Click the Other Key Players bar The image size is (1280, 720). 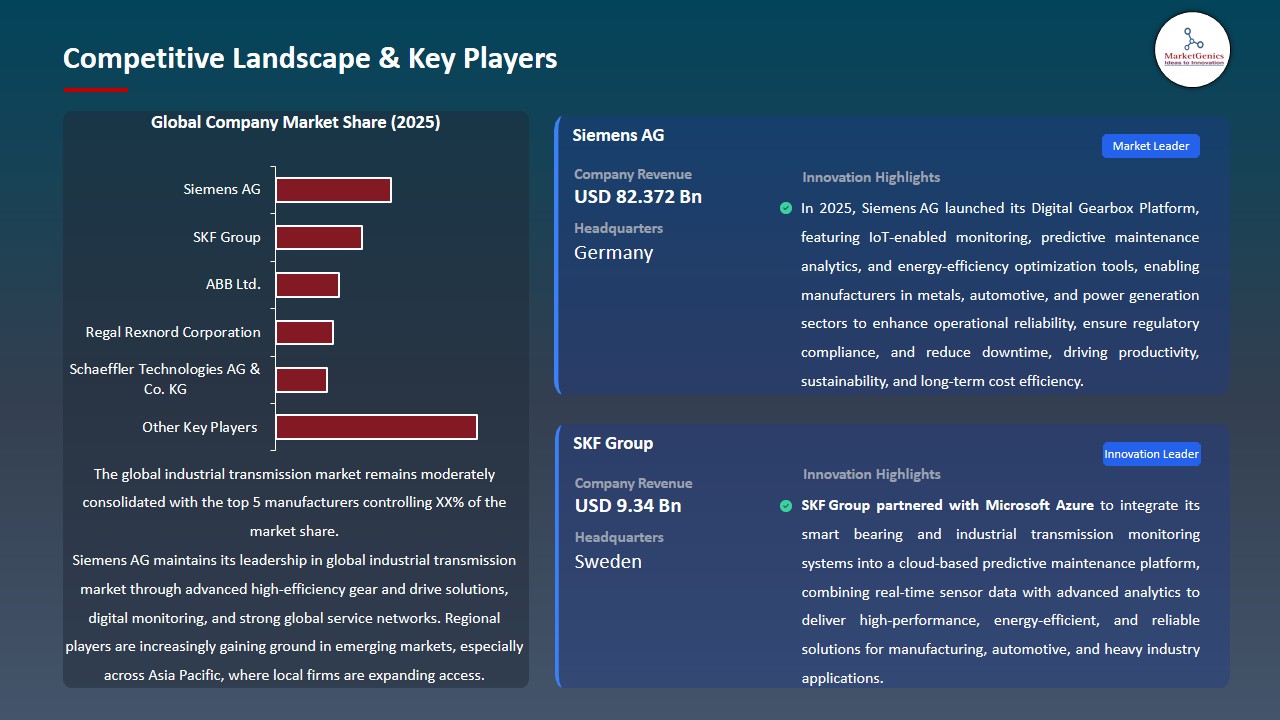click(x=376, y=427)
